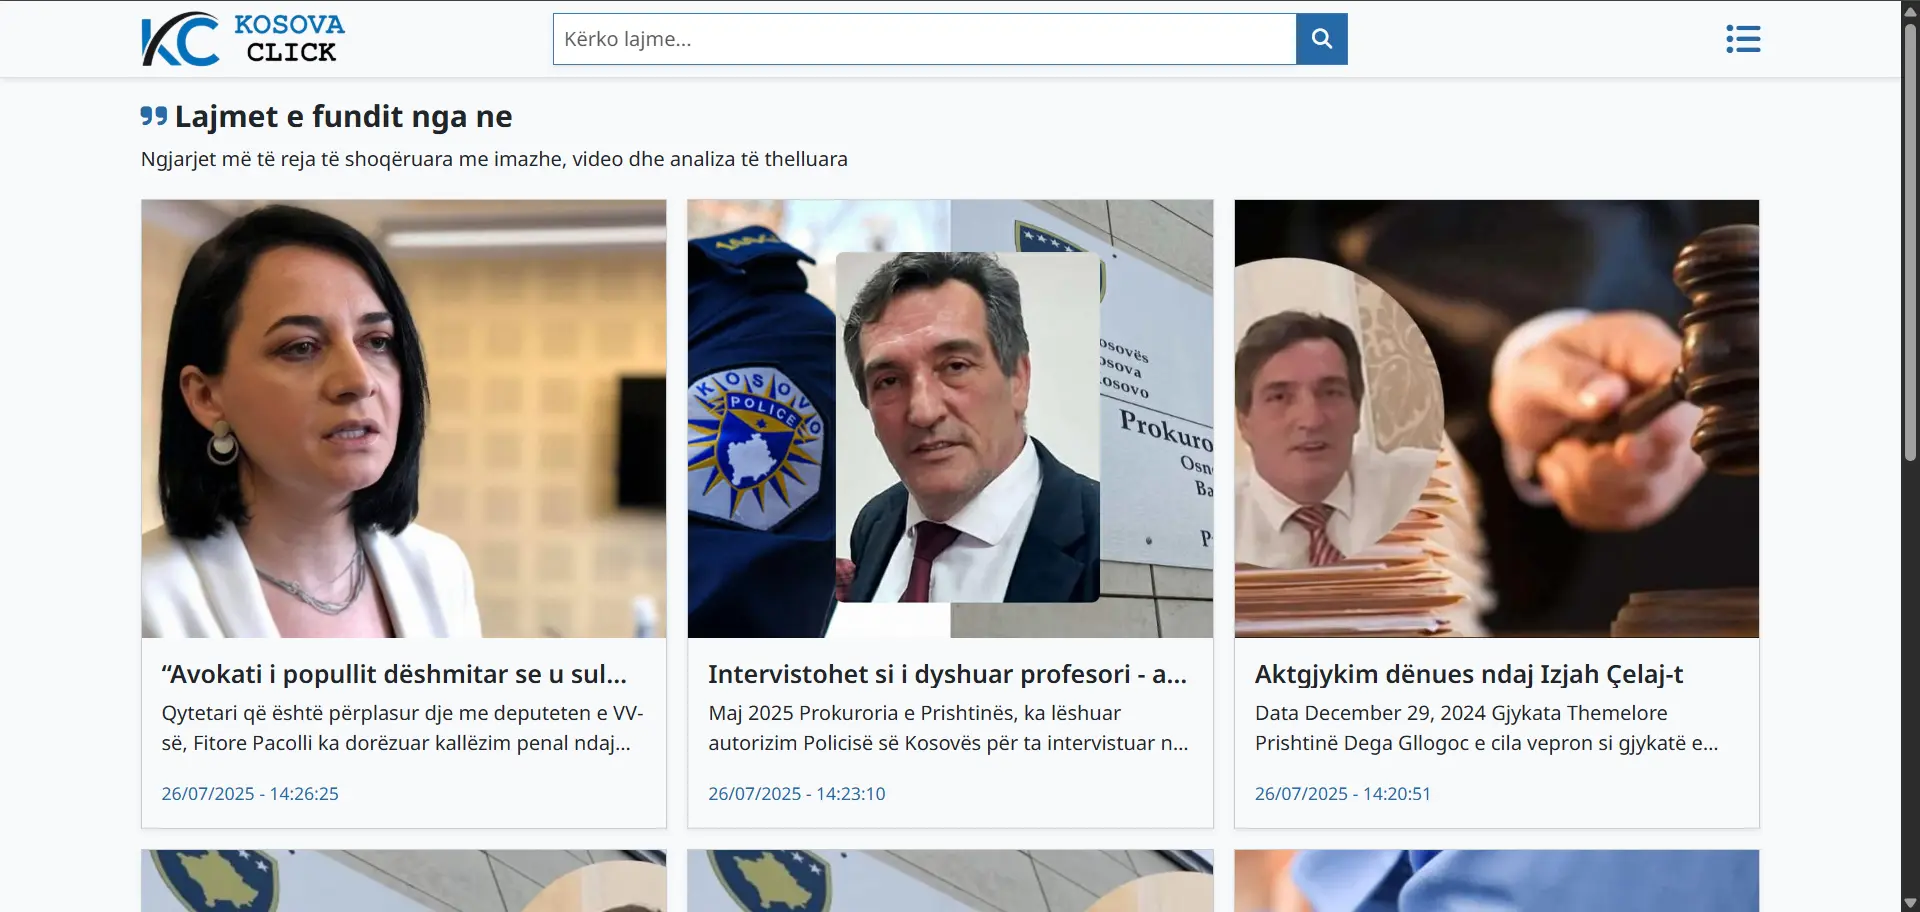Viewport: 1920px width, 912px height.
Task: Open article photo of woman in white blazer
Action: [x=404, y=418]
